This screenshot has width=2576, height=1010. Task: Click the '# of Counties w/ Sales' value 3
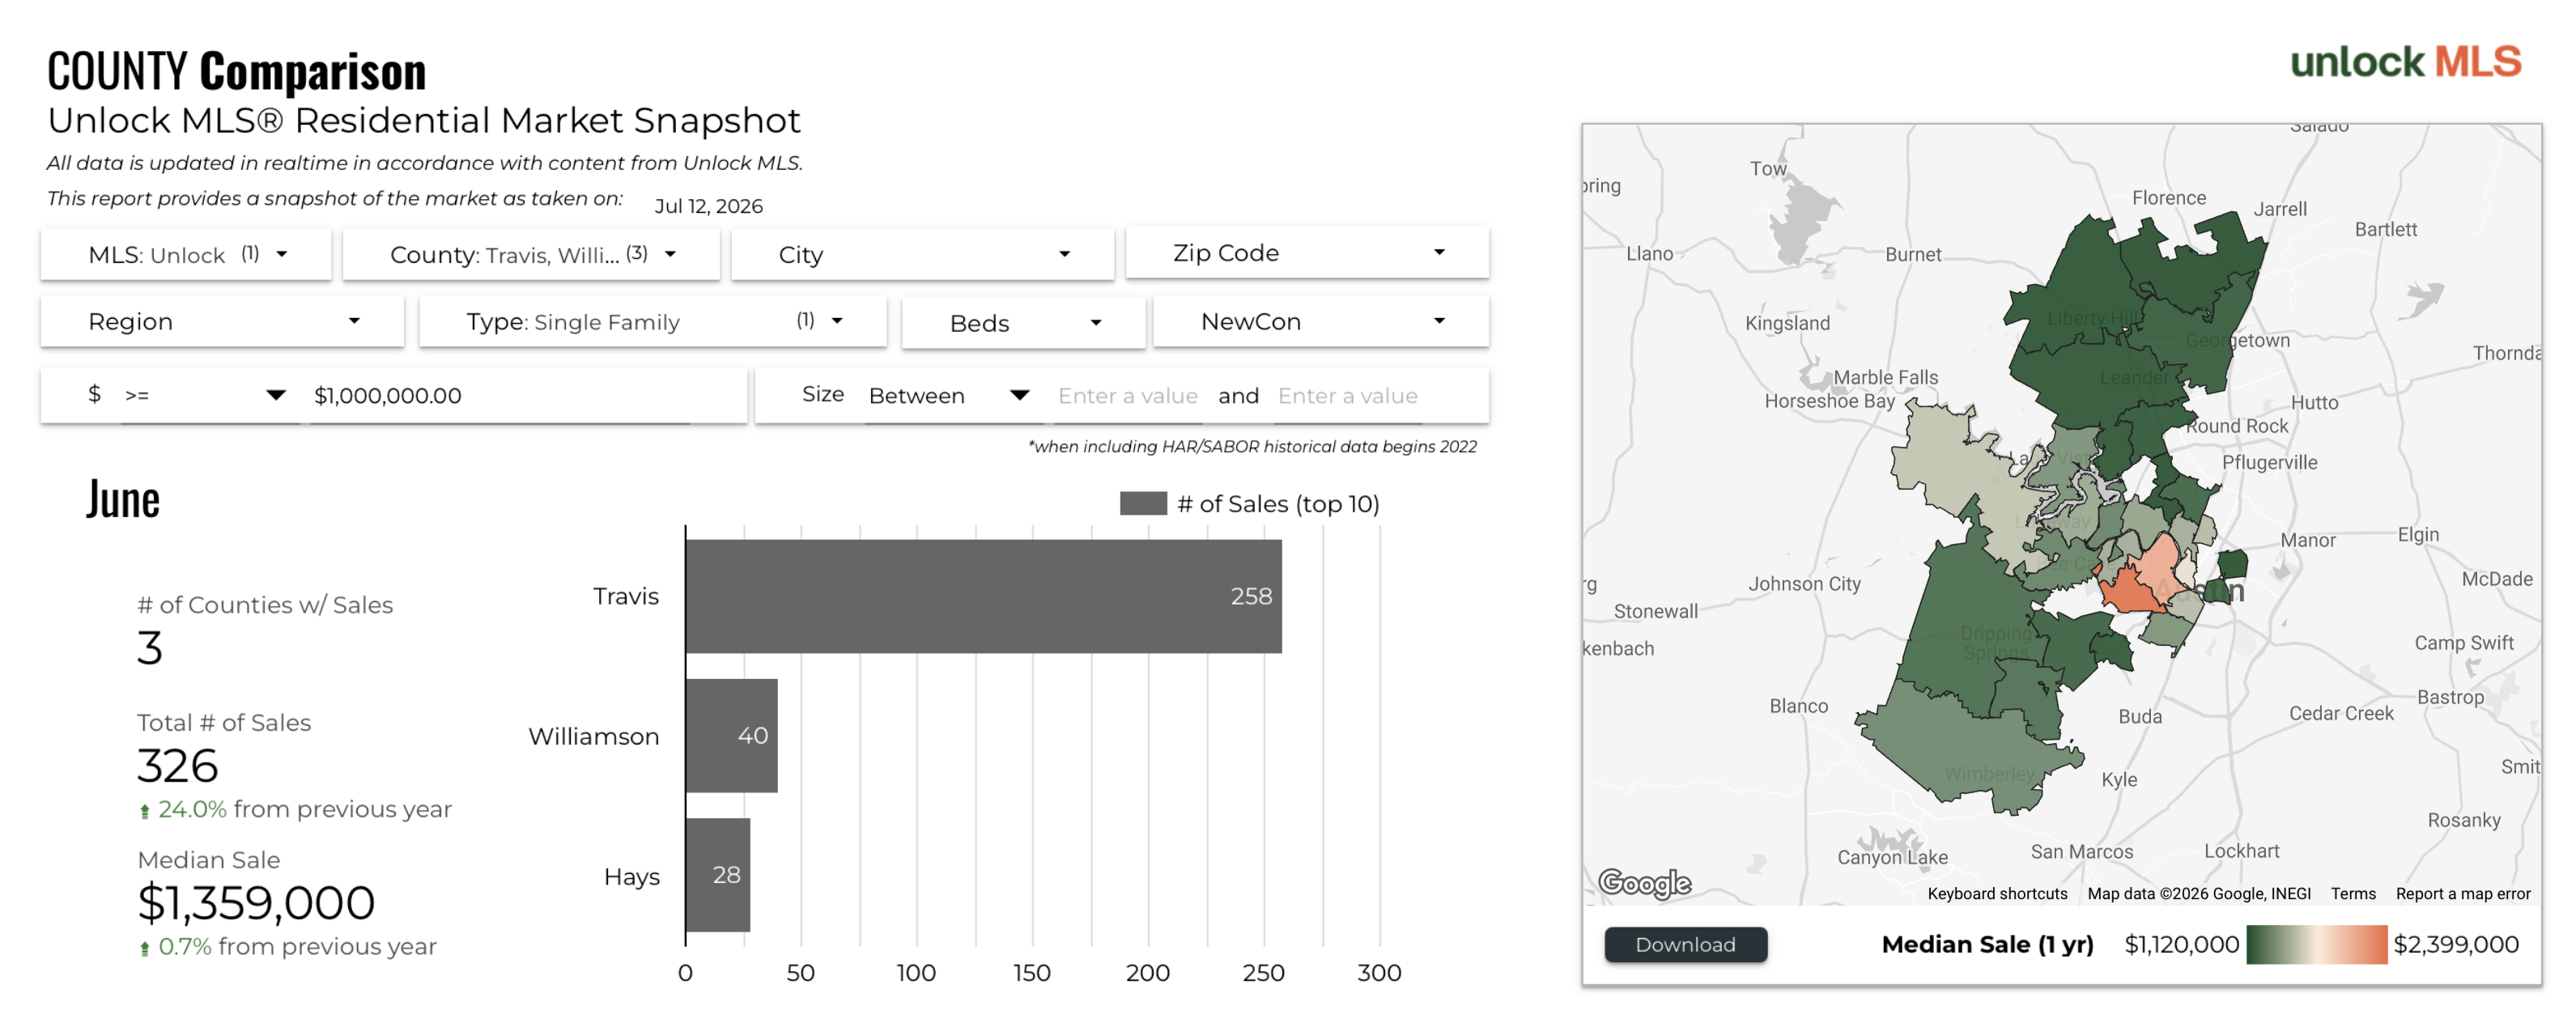click(149, 648)
